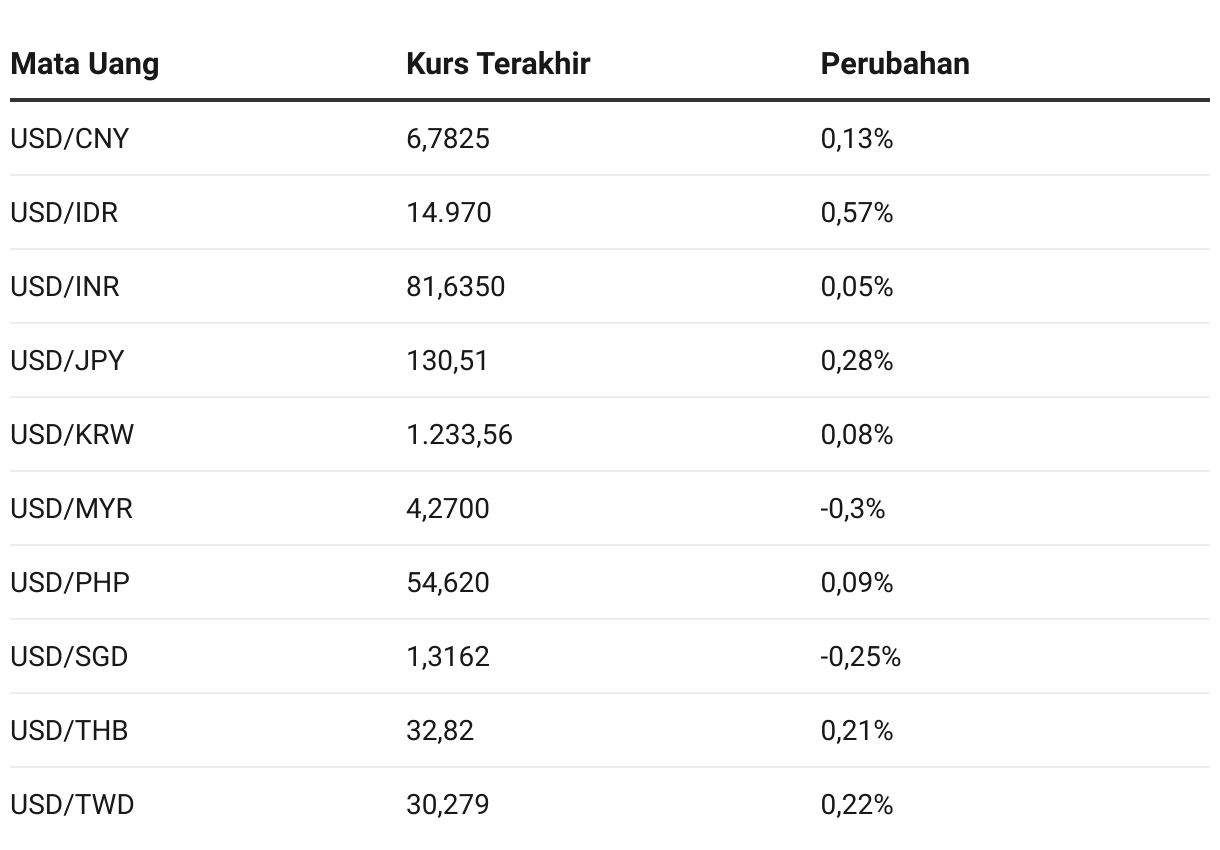Select the Perubahan column header
Image resolution: width=1220 pixels, height=850 pixels.
pyautogui.click(x=895, y=64)
